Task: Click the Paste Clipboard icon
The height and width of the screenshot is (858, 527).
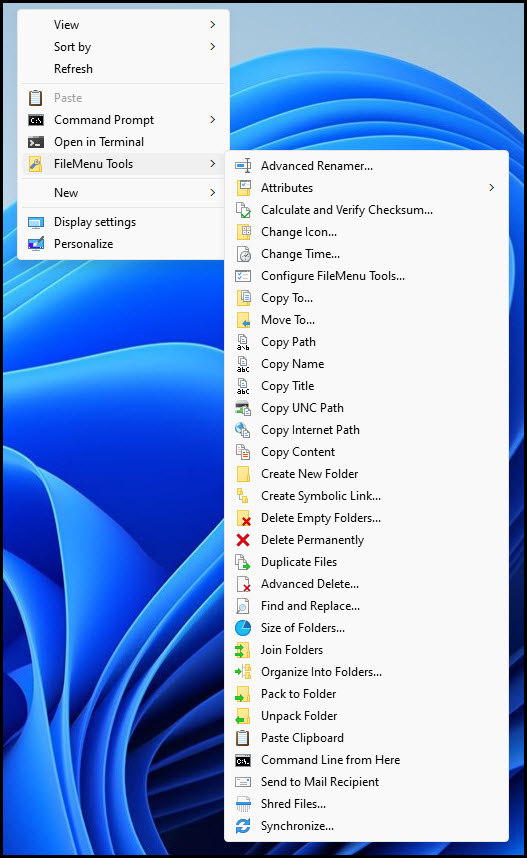Action: coord(243,738)
